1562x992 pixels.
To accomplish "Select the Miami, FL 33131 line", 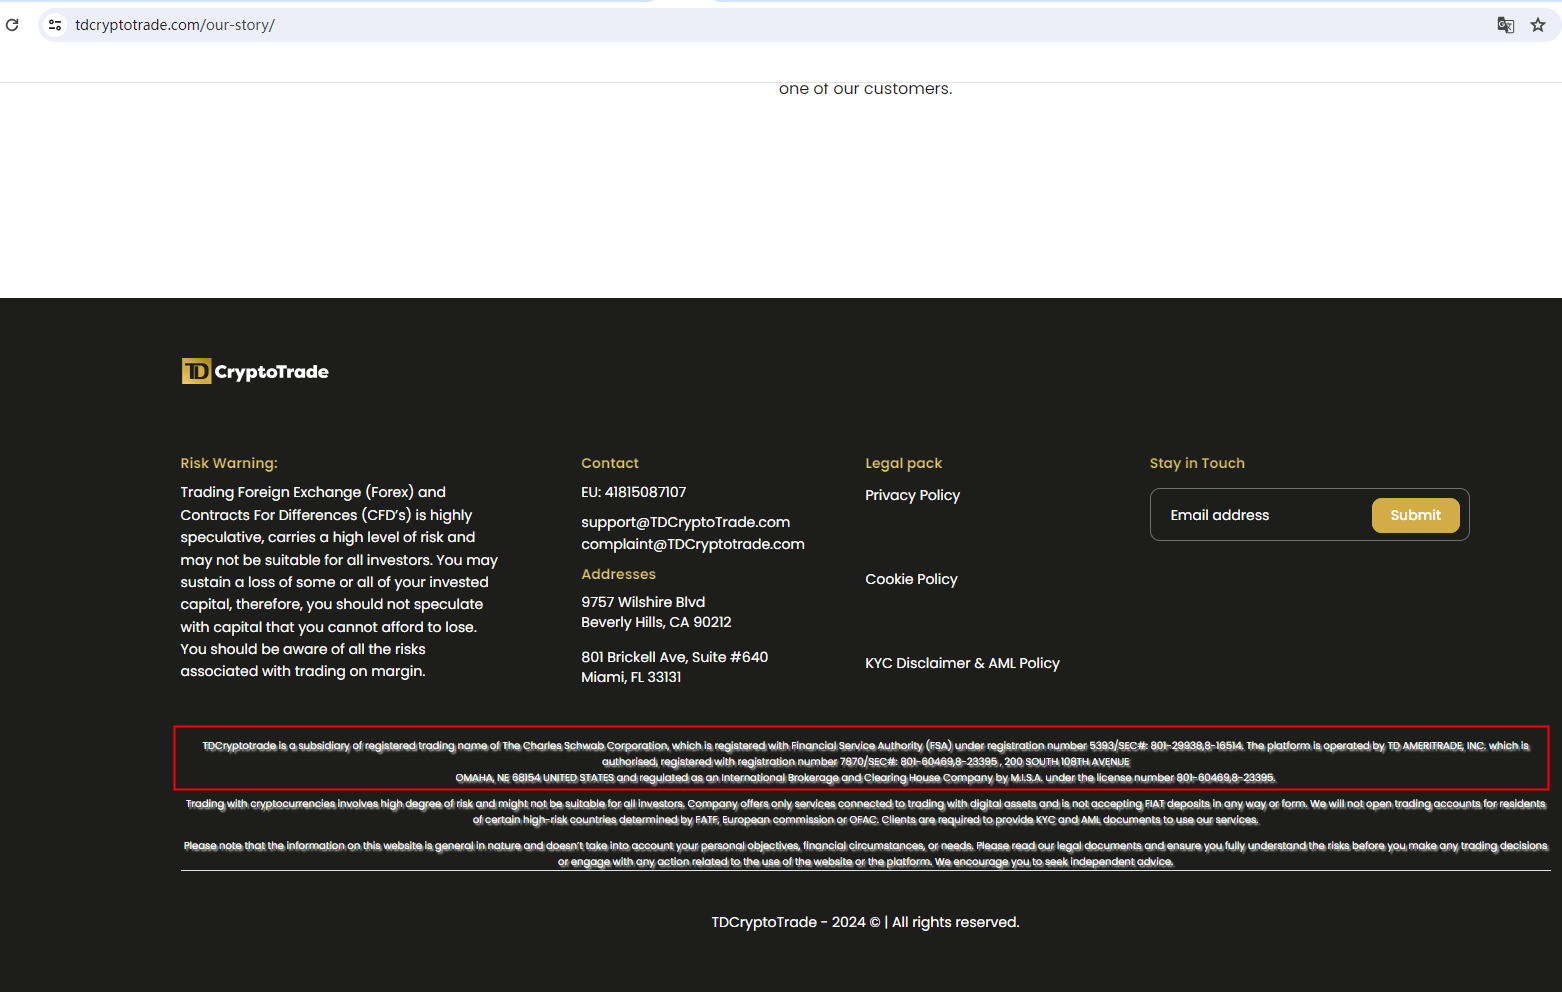I will click(x=631, y=677).
